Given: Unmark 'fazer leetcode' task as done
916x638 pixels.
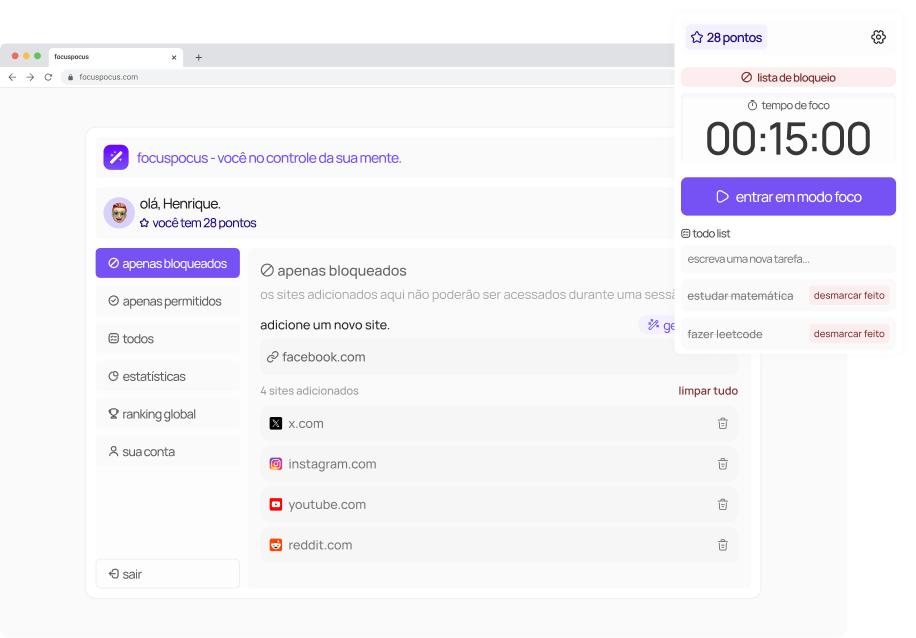Looking at the screenshot, I should pyautogui.click(x=848, y=334).
